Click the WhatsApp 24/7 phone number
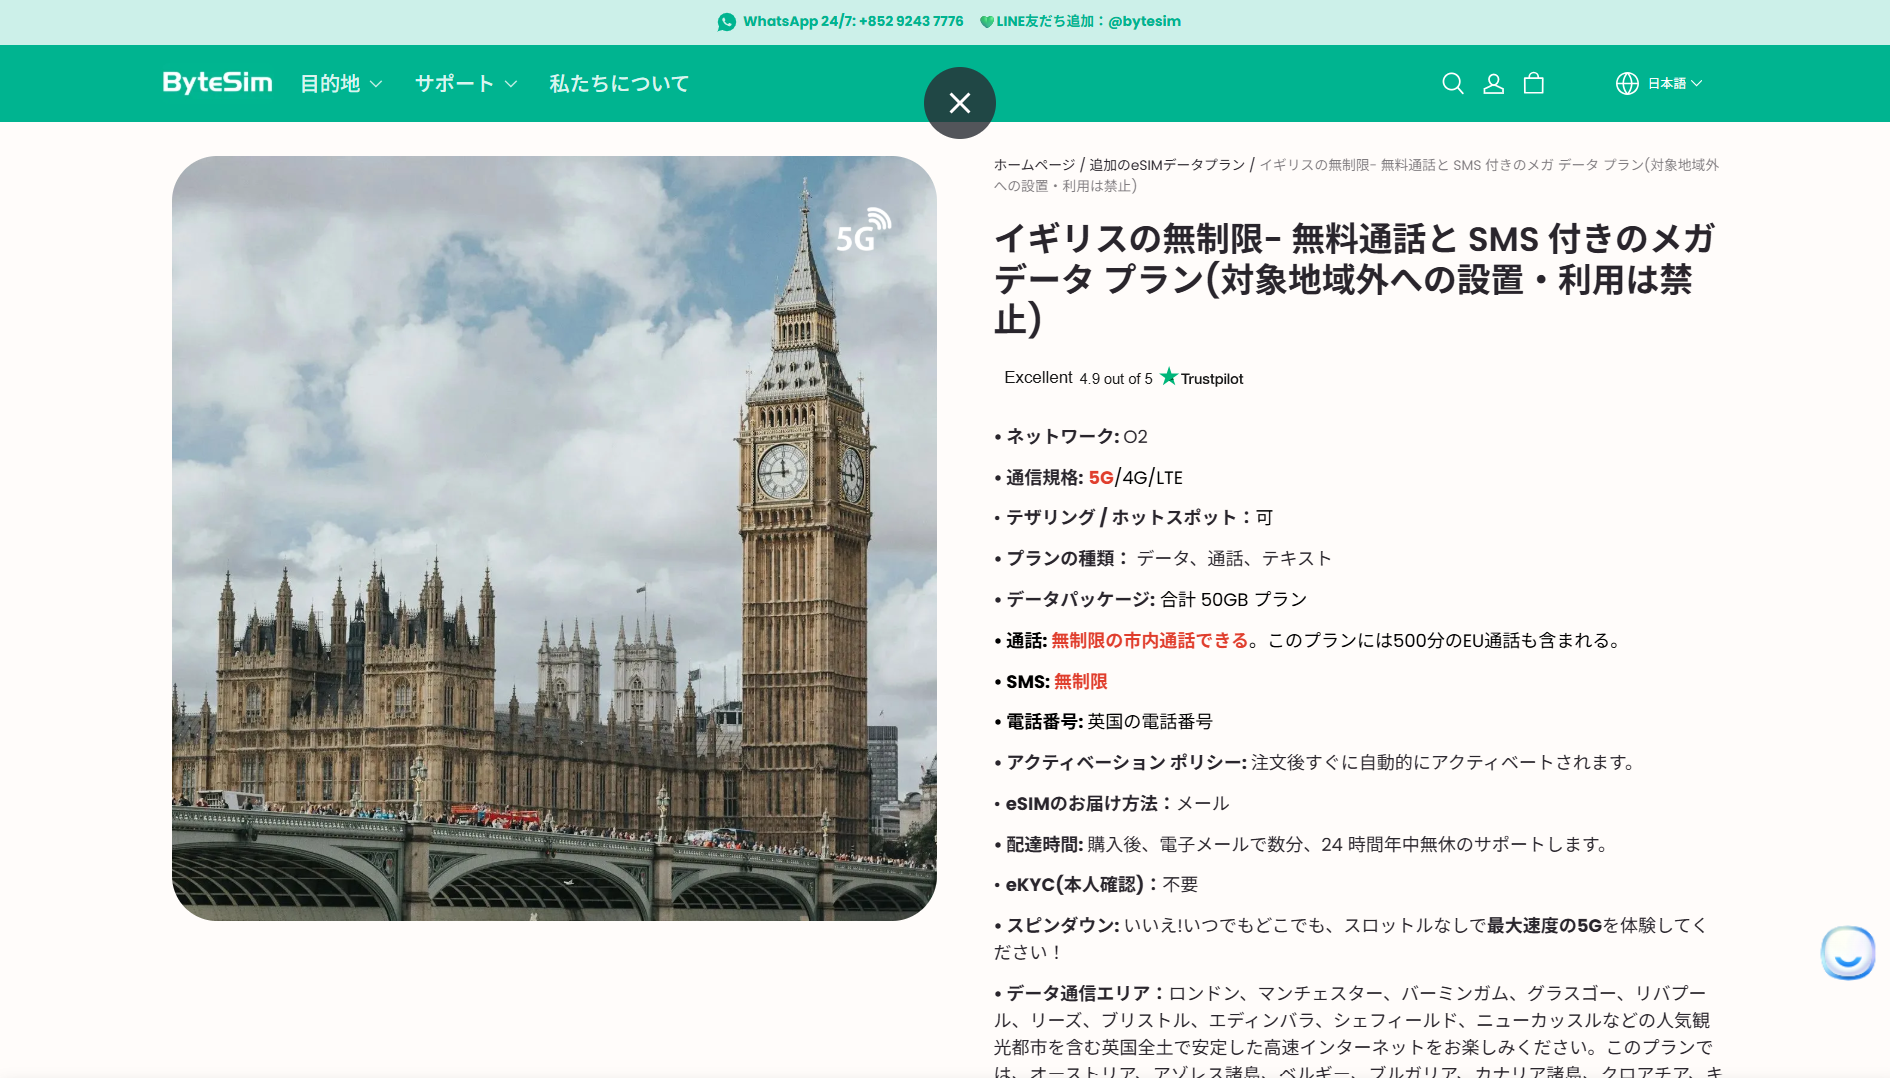The image size is (1890, 1078). point(853,22)
